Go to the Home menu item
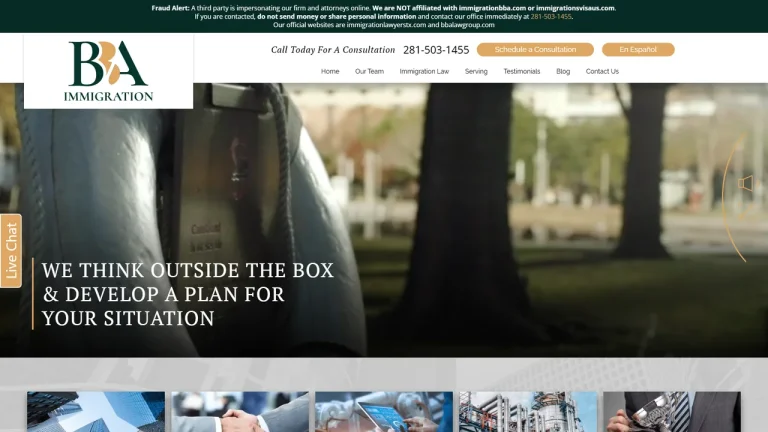The height and width of the screenshot is (432, 768). pyautogui.click(x=330, y=72)
